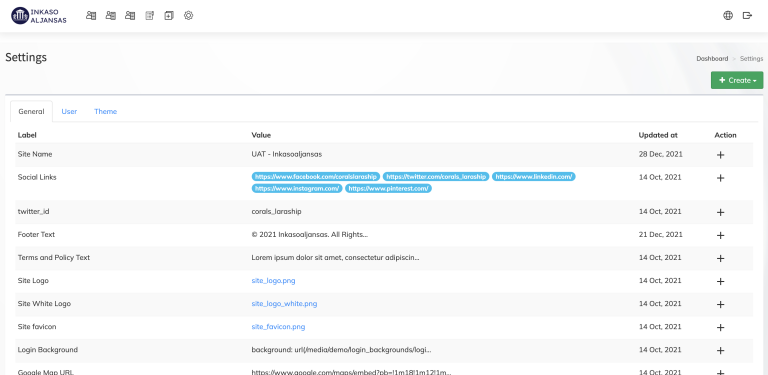
Task: Click the facebook.com/coralslaraship link tag
Action: point(316,177)
